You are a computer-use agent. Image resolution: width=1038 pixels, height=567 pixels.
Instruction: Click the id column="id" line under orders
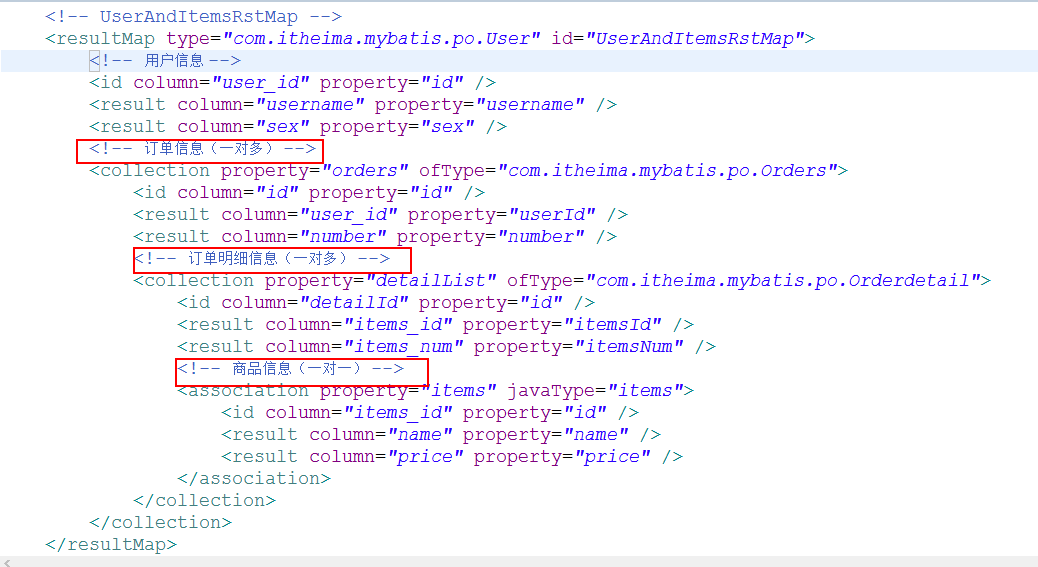click(x=309, y=193)
